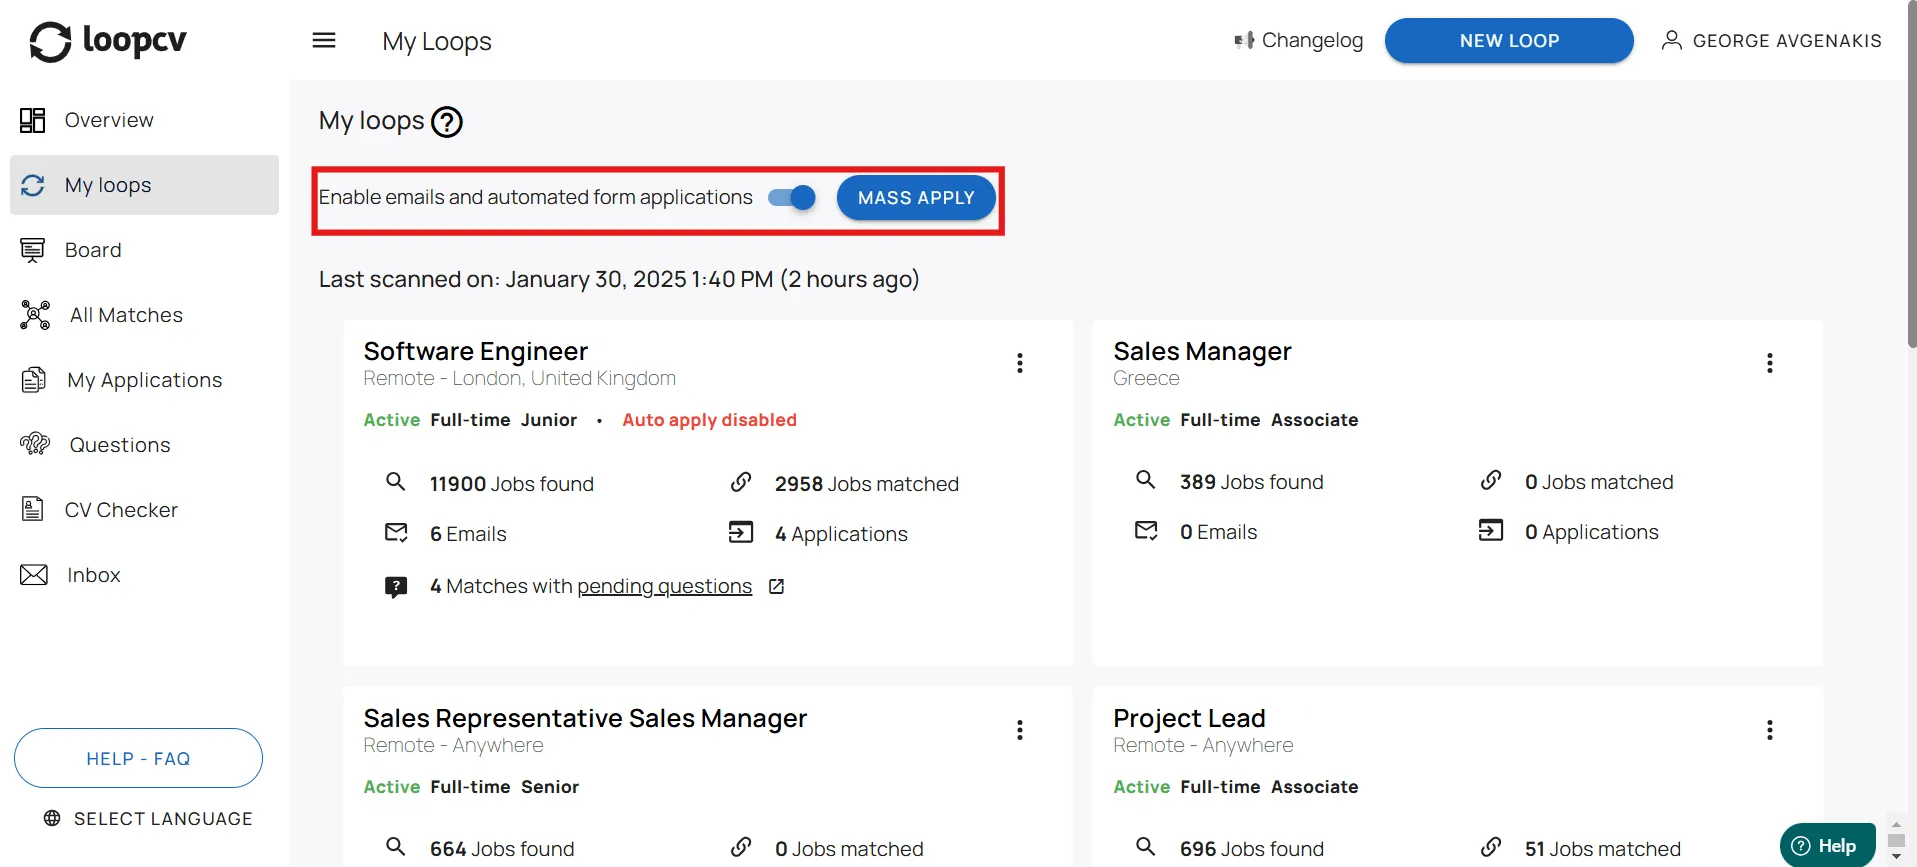This screenshot has height=867, width=1917.
Task: Click SELECT LANGUAGE button
Action: [148, 818]
